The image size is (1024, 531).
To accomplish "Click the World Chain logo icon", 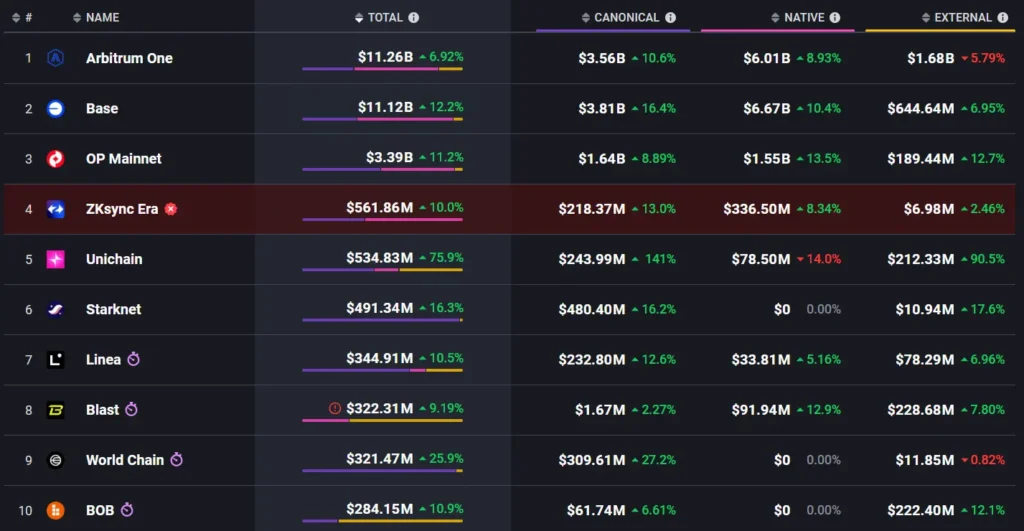I will pyautogui.click(x=56, y=460).
